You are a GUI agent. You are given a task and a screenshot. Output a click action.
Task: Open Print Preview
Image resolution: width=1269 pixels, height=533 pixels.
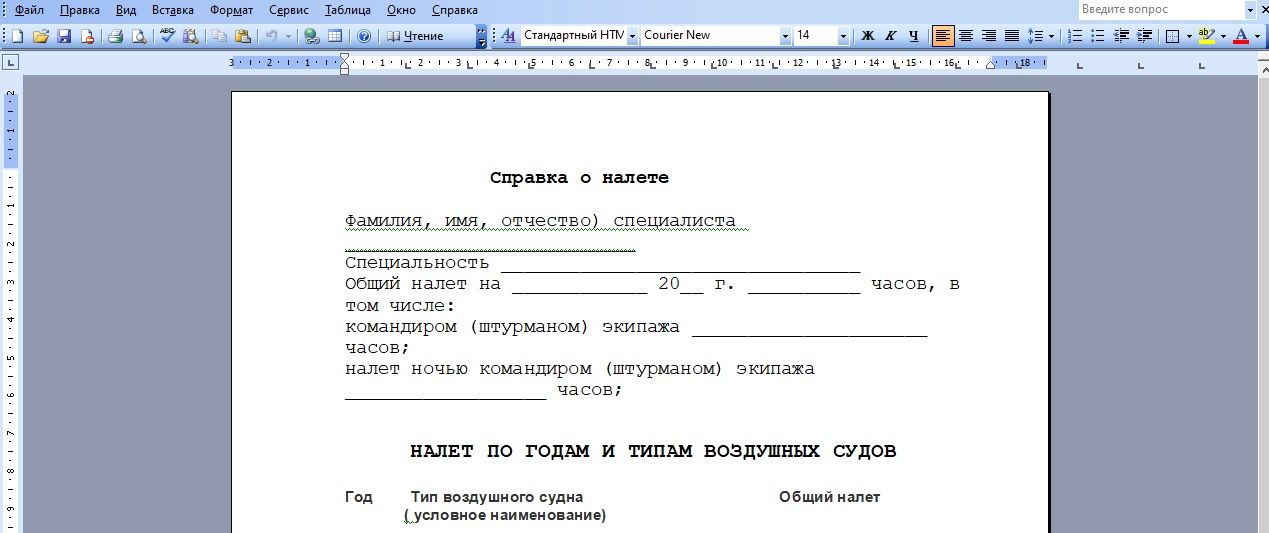pos(139,36)
